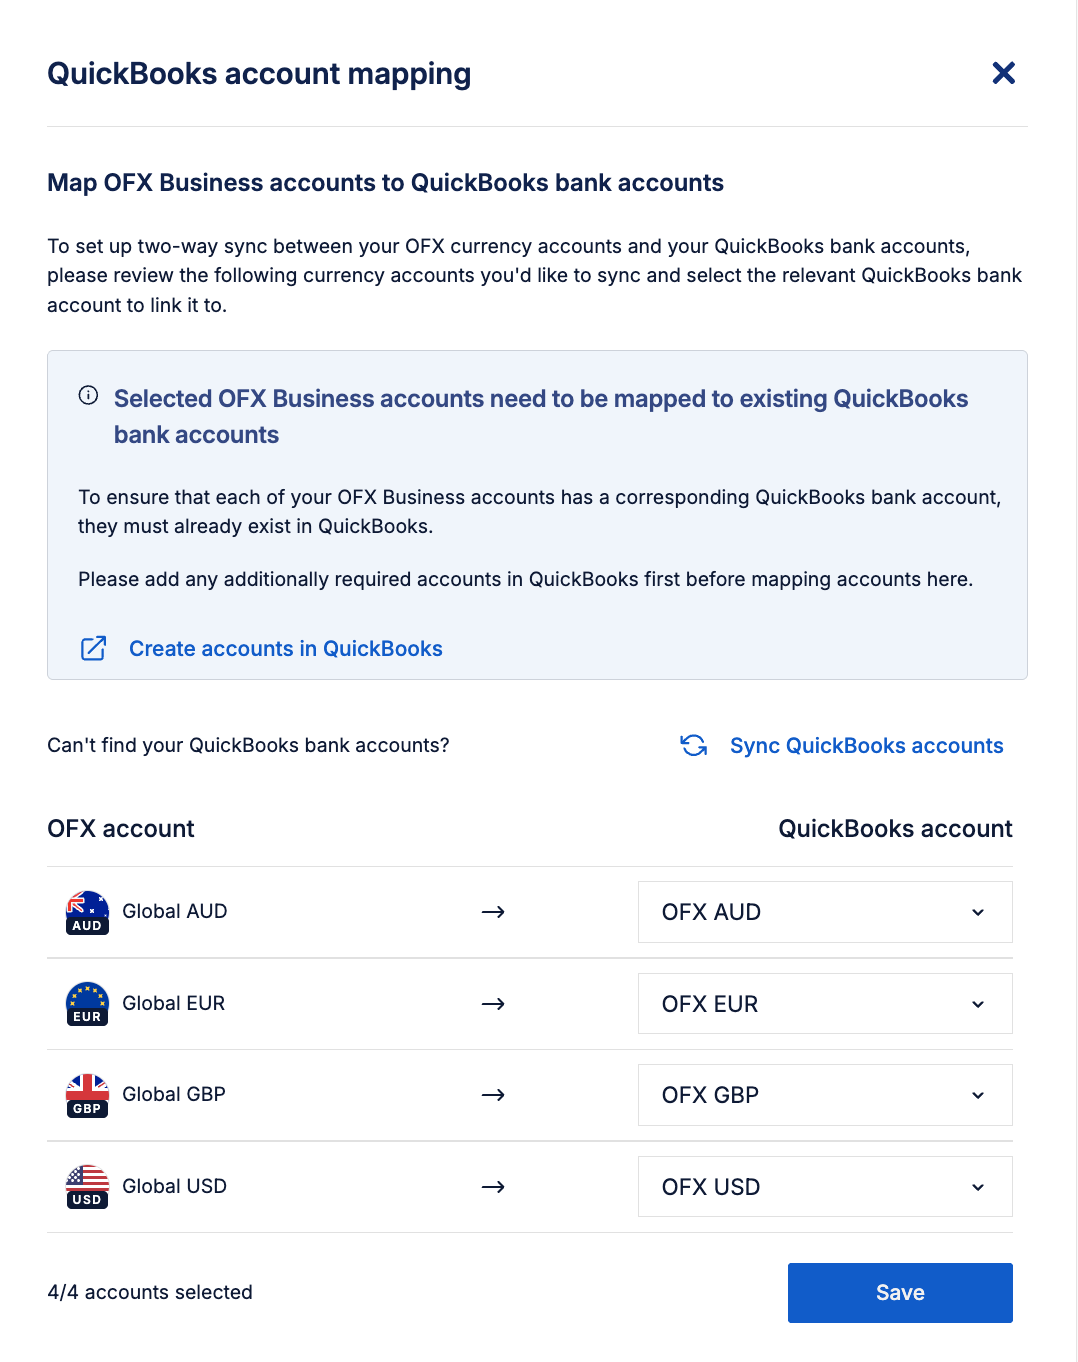Select the Global GBP account label
1078x1362 pixels.
(x=173, y=1094)
